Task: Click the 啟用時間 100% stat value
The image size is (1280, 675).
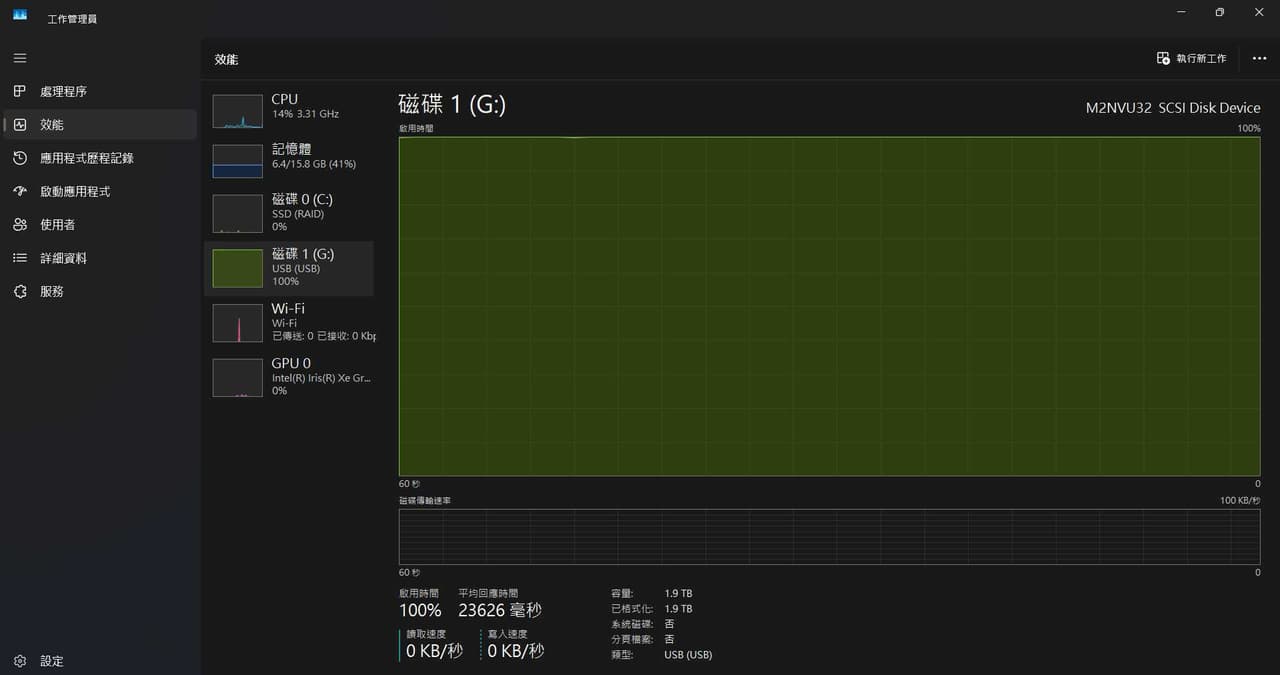Action: (x=420, y=610)
